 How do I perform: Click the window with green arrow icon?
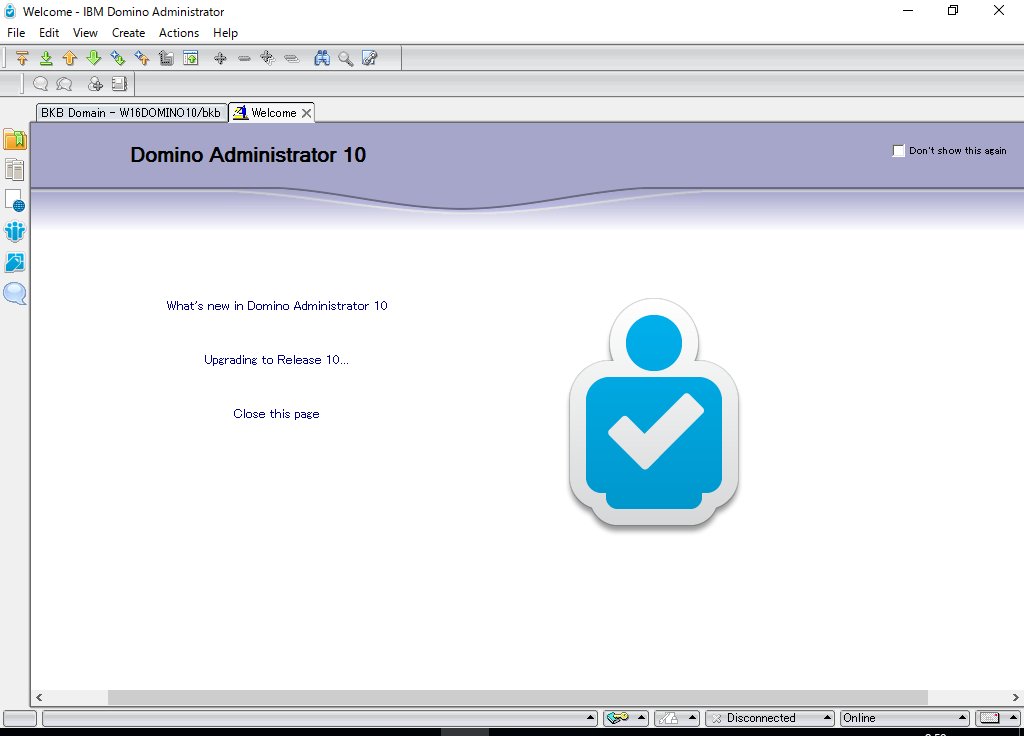(191, 58)
